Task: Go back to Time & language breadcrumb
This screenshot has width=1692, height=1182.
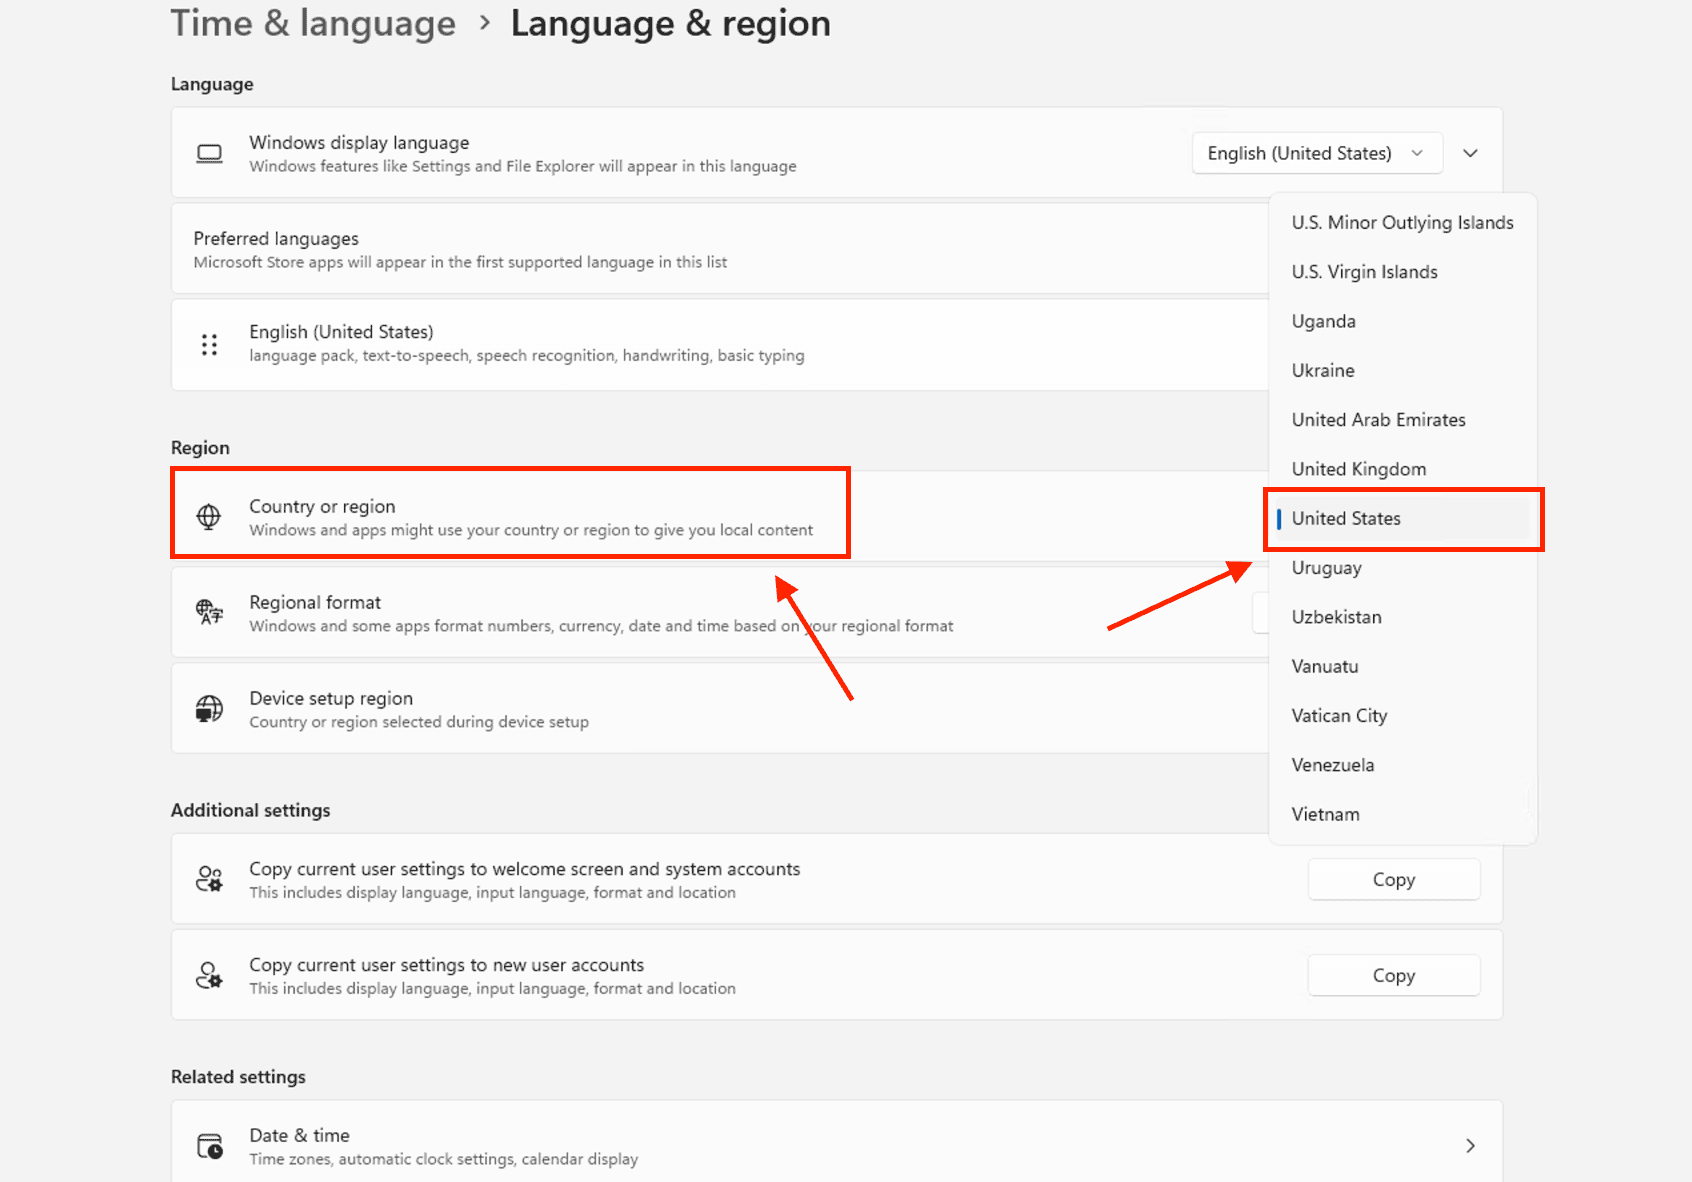Action: (x=313, y=23)
